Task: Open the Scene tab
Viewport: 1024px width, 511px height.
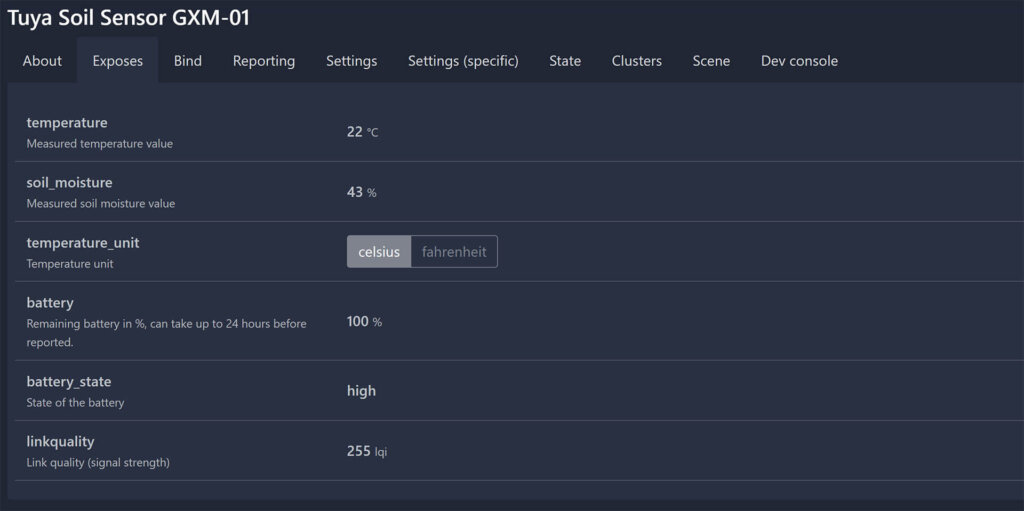Action: (x=711, y=61)
